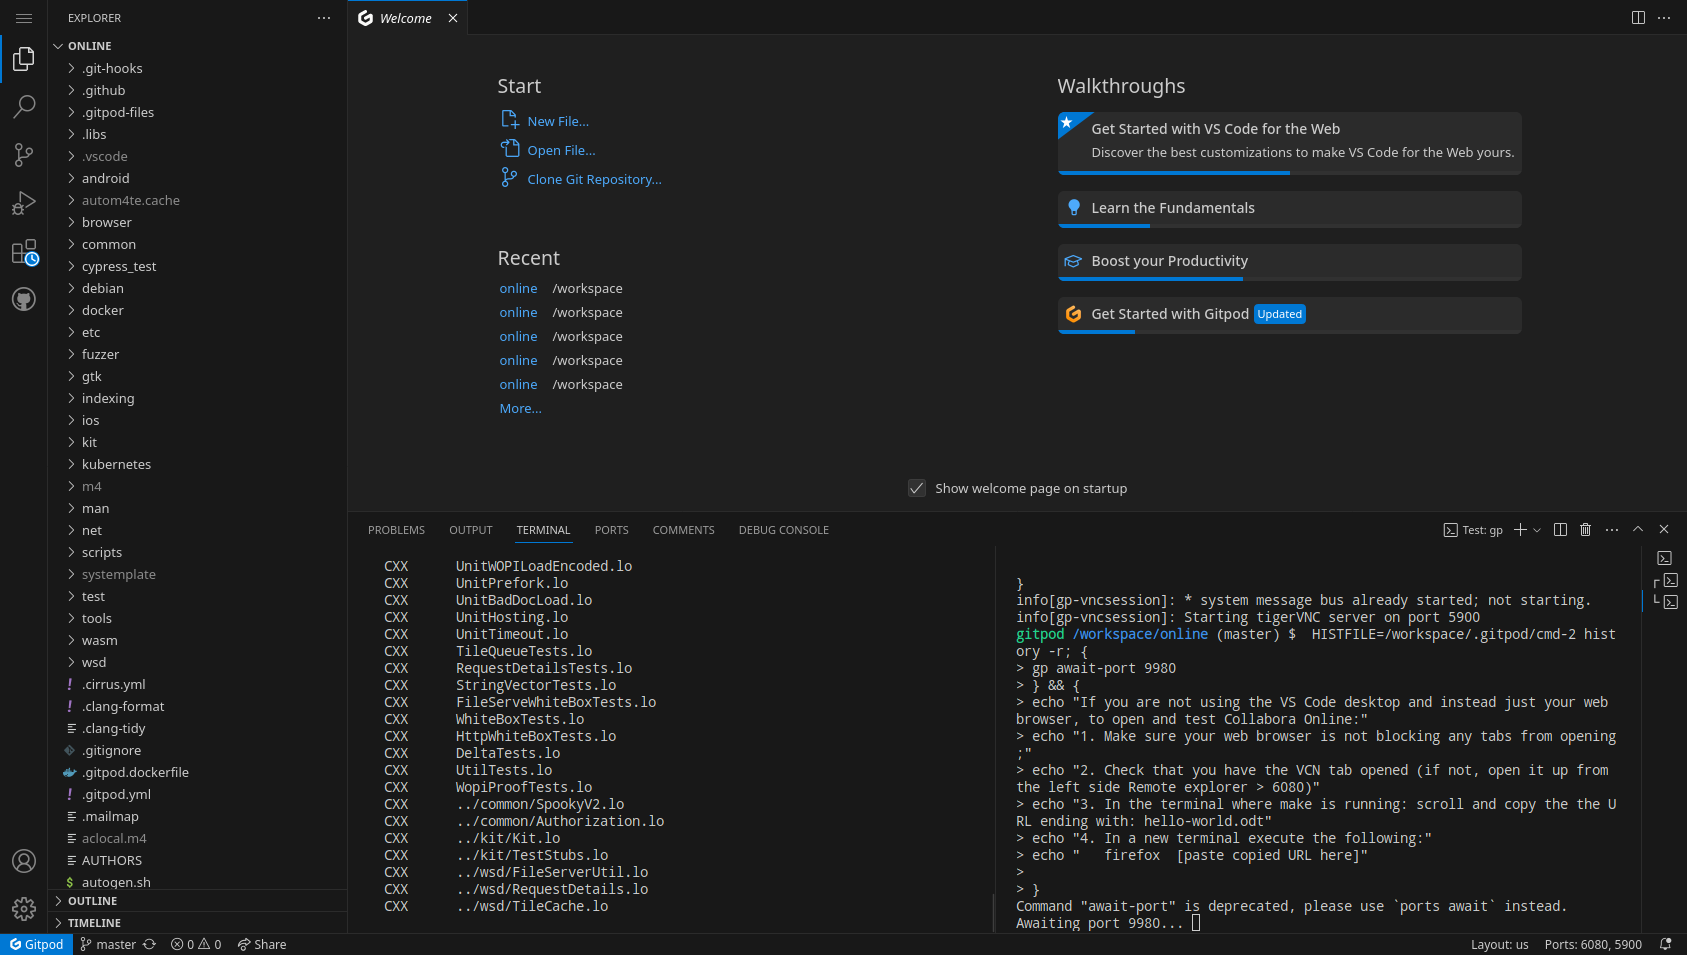Close the bottom panel
This screenshot has height=955, width=1687.
(1664, 530)
